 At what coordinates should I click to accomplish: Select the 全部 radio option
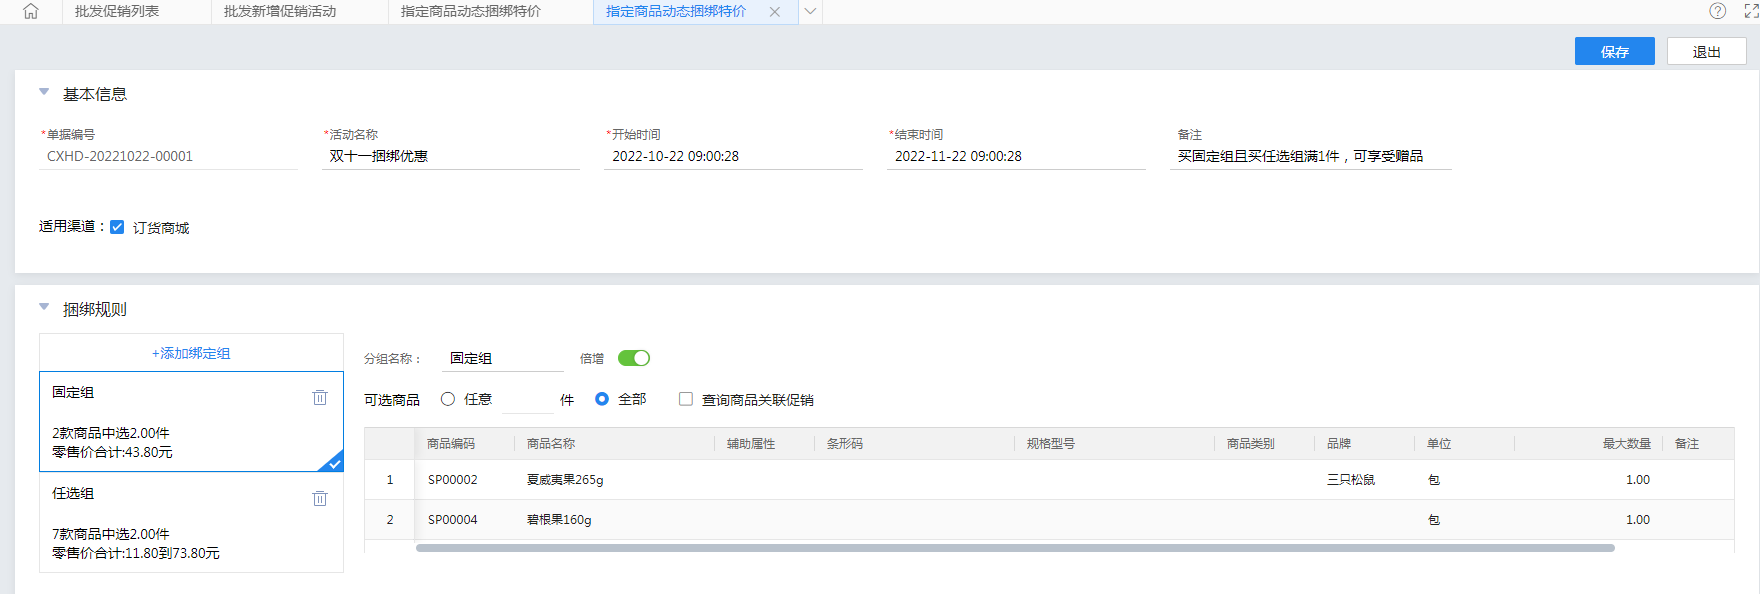pos(602,399)
